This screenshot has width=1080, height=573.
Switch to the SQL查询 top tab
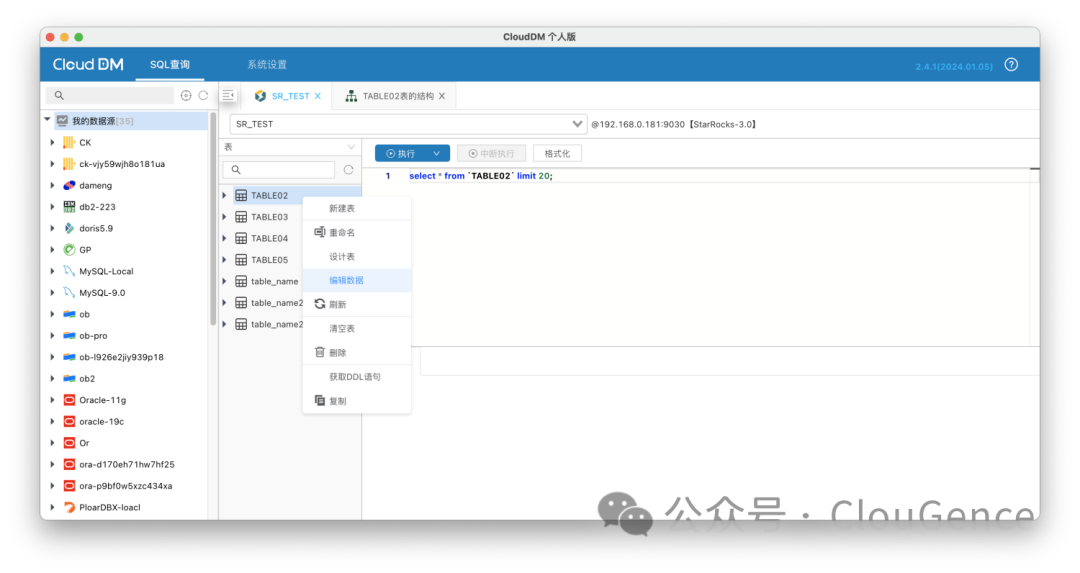pos(169,65)
